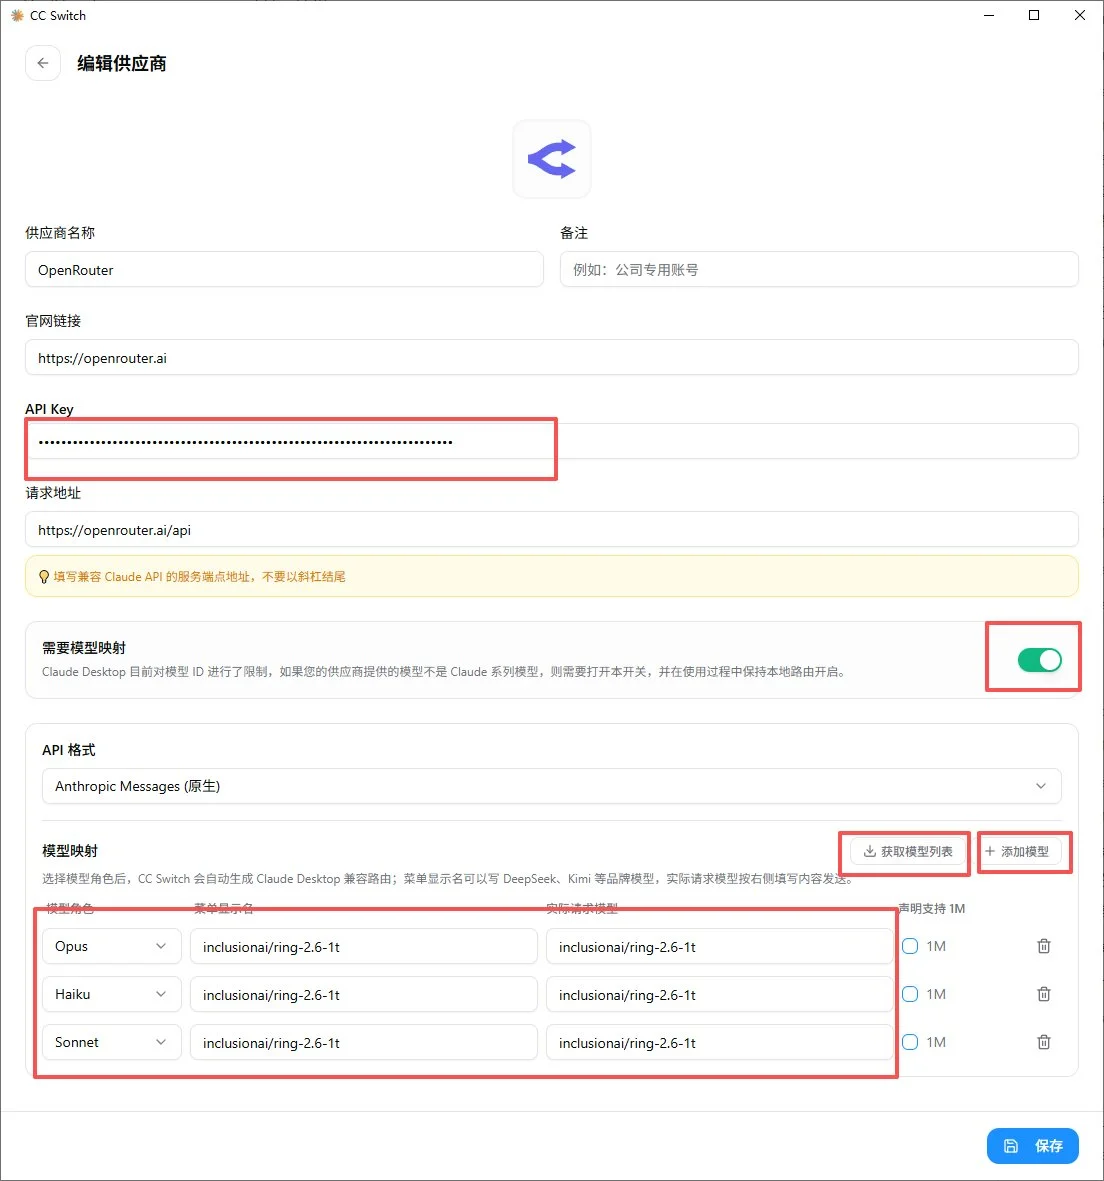Viewport: 1104px width, 1181px height.
Task: Click the Opus row menu display name field
Action: click(x=364, y=947)
